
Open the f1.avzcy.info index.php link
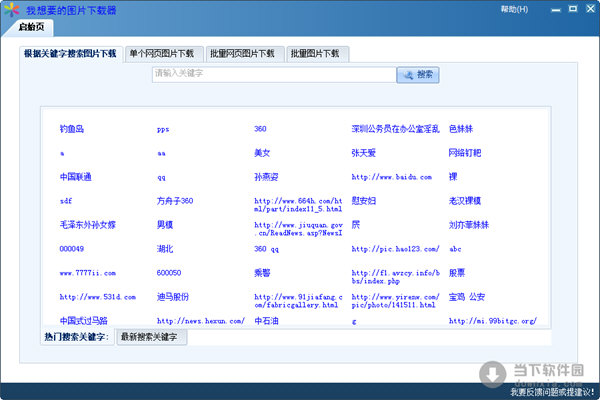click(x=395, y=277)
